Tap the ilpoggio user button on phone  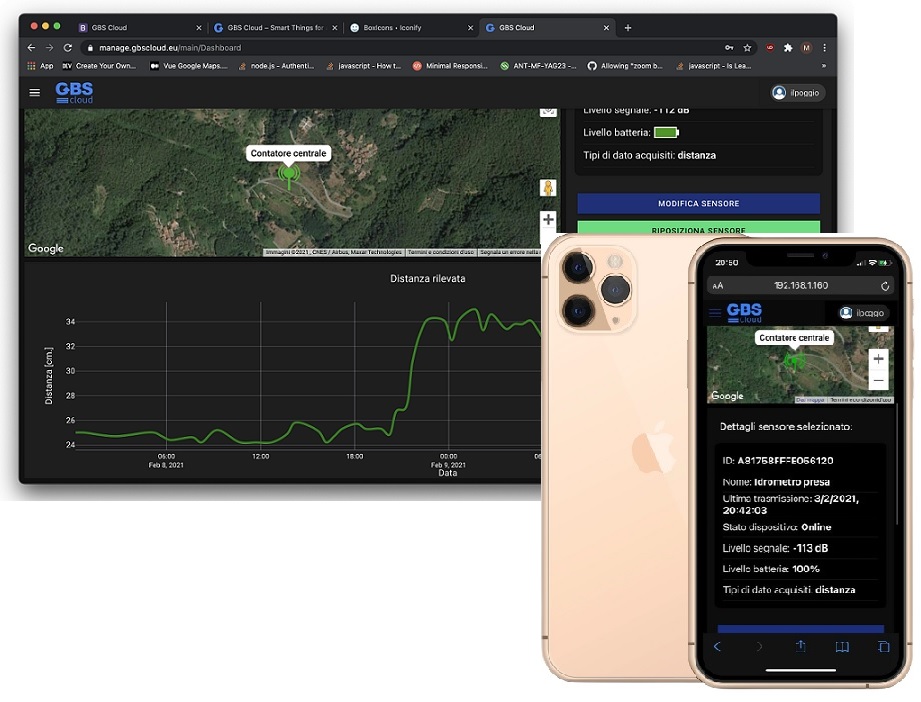coord(863,313)
